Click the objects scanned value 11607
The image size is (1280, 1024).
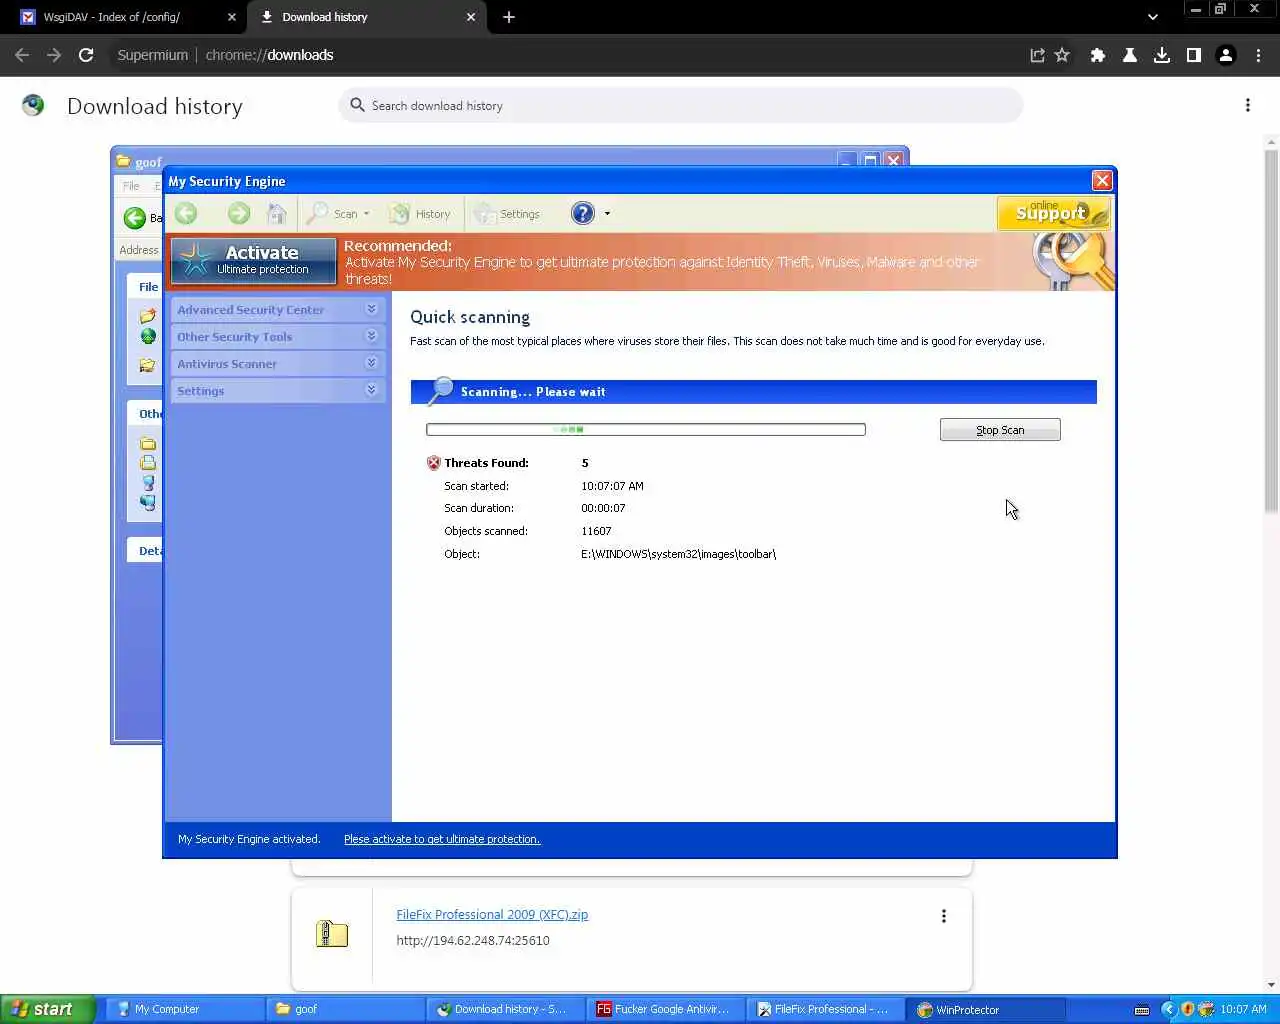pos(596,531)
